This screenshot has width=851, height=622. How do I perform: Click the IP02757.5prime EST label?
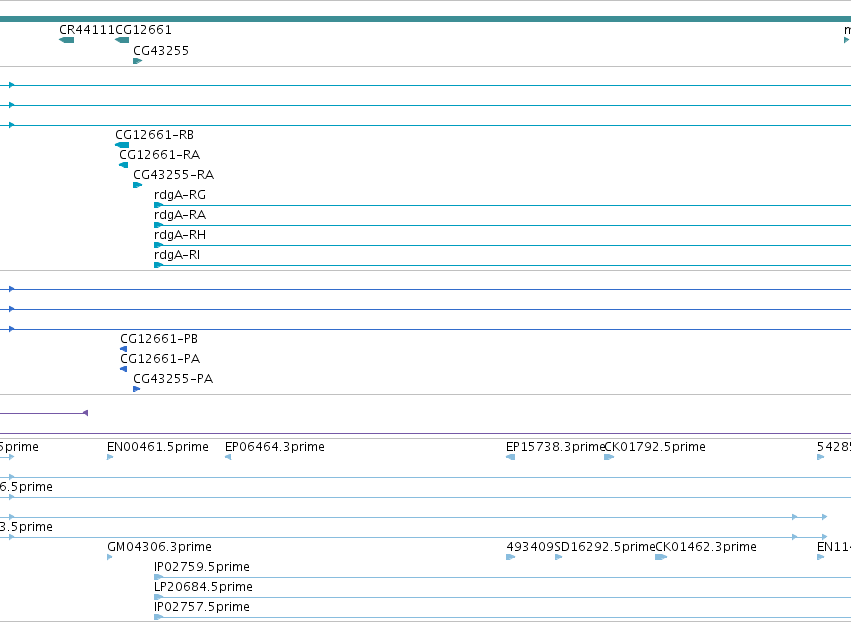pos(202,607)
